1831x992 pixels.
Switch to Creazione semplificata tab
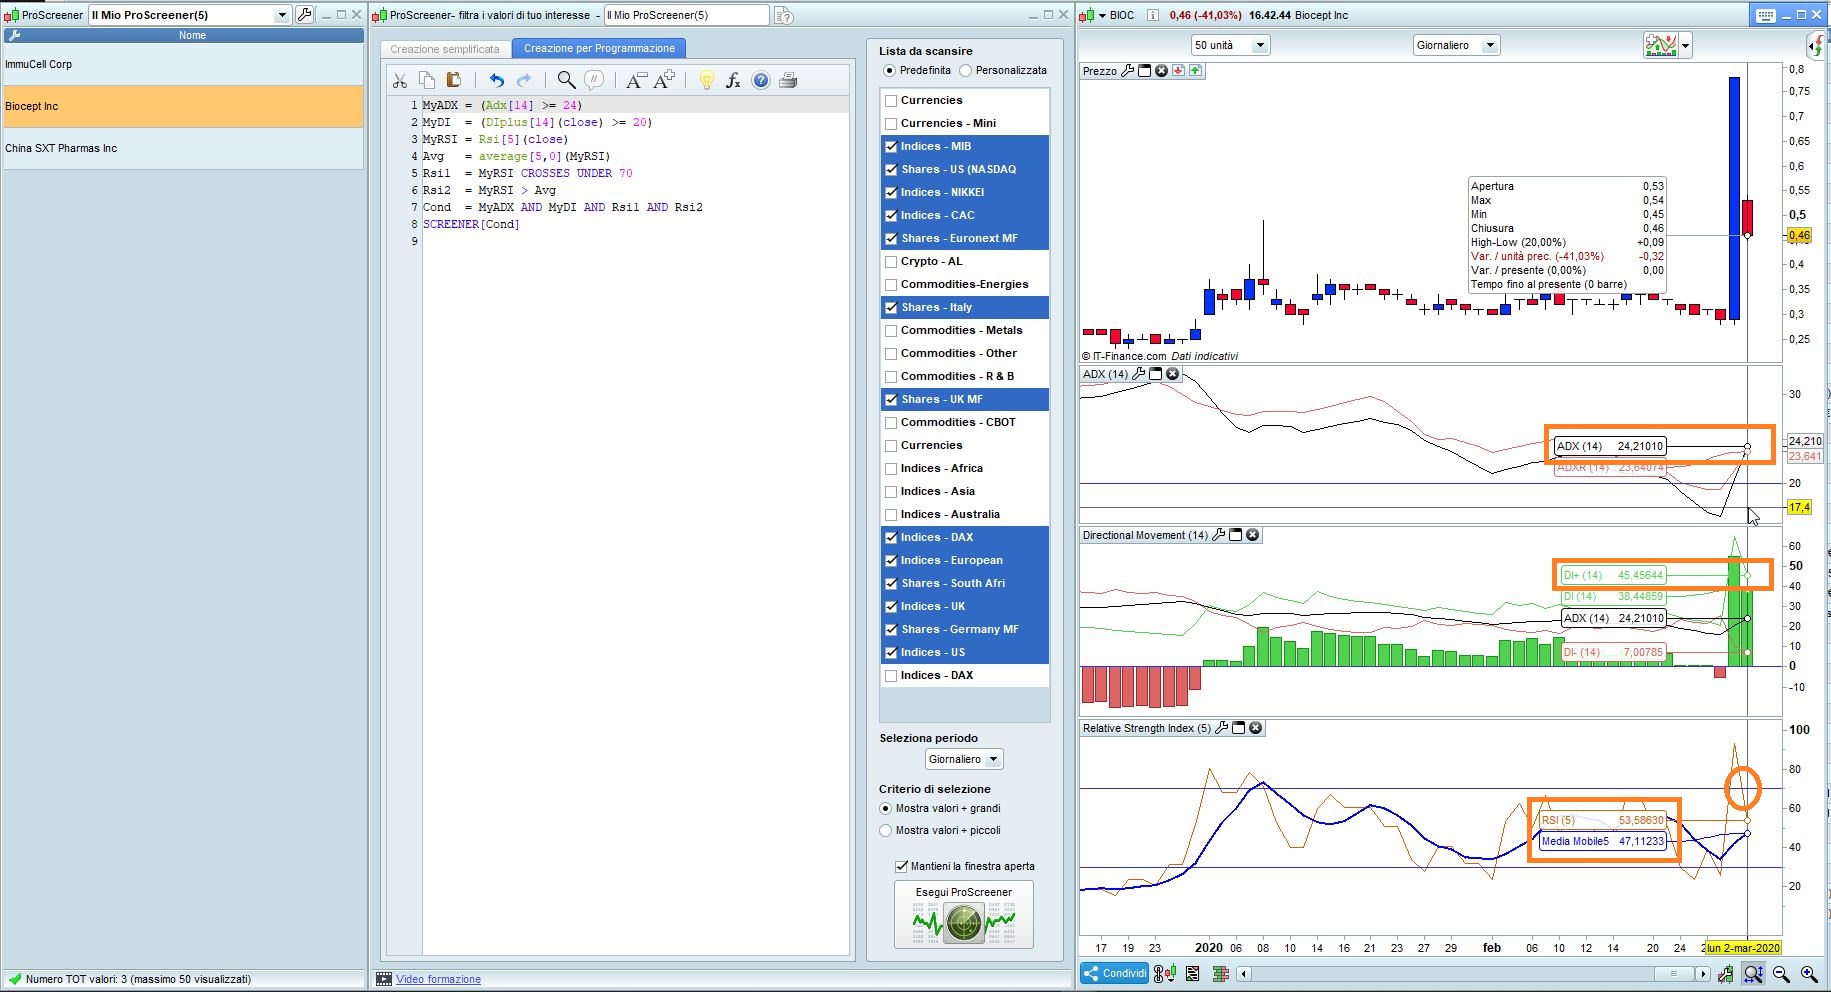444,49
